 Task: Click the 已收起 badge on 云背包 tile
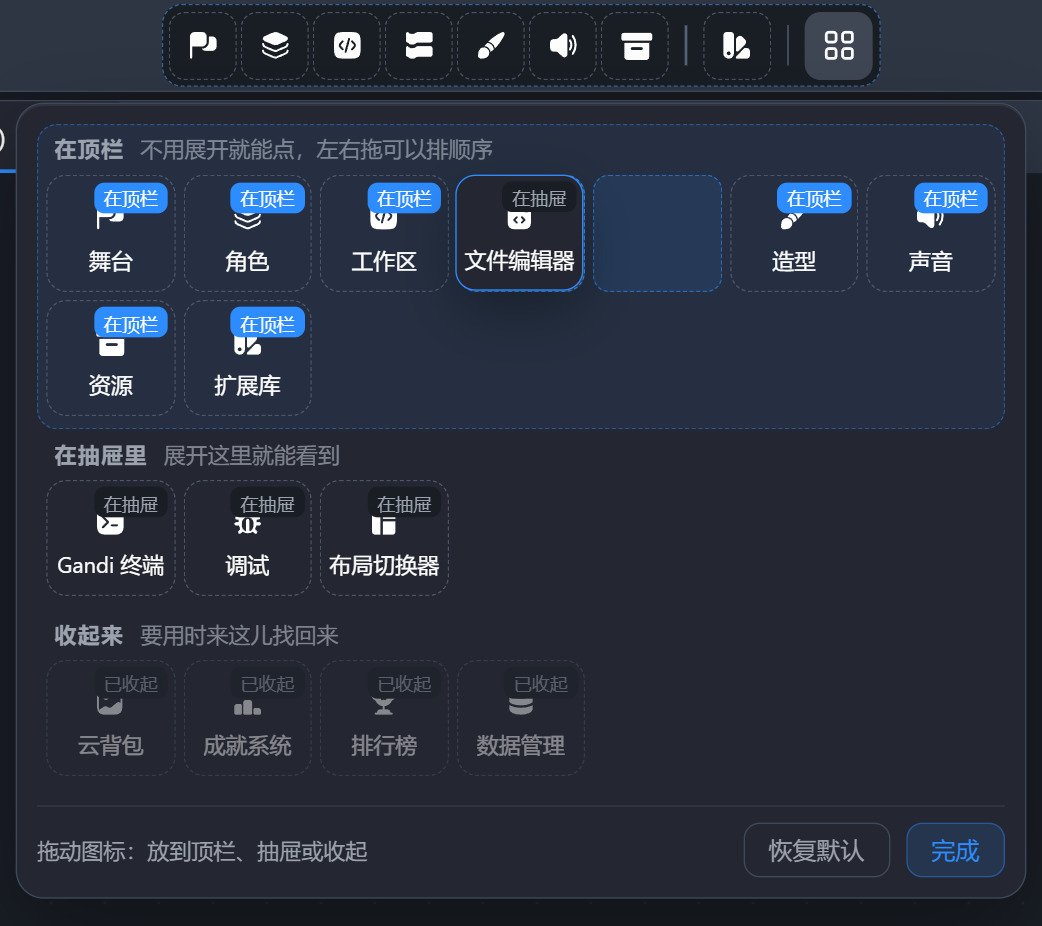(130, 683)
